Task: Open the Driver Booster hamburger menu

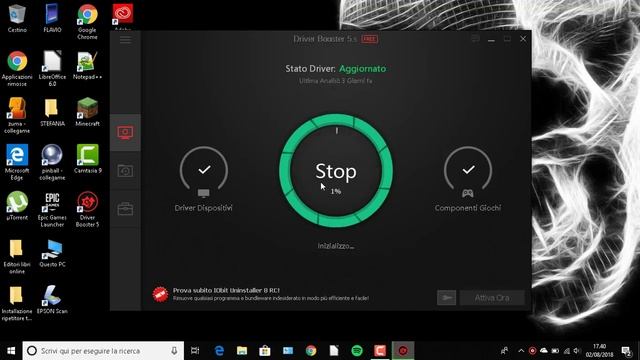Action: tap(125, 40)
